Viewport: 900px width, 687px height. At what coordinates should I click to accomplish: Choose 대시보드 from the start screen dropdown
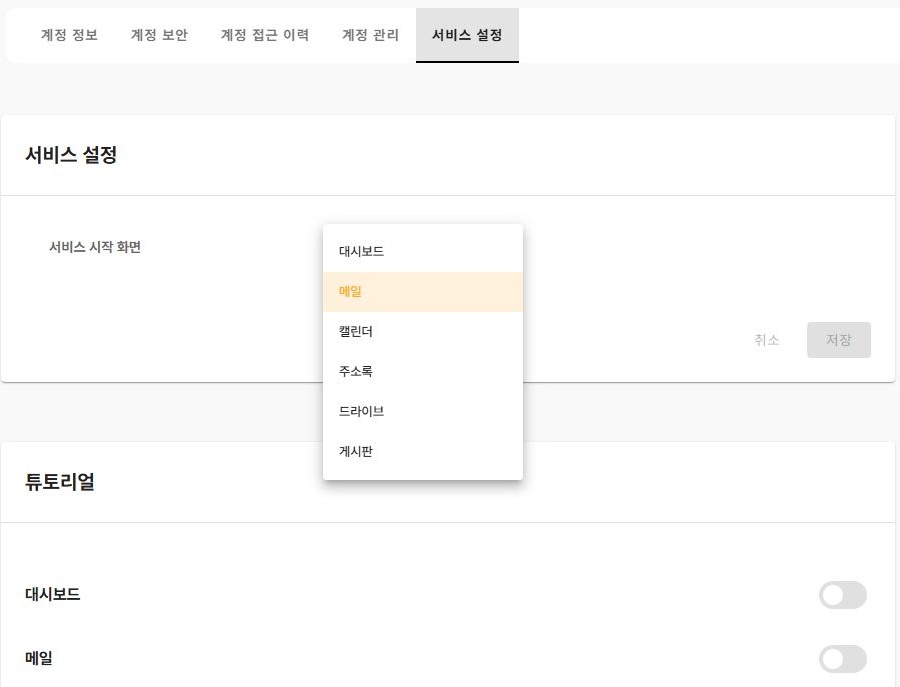(423, 251)
